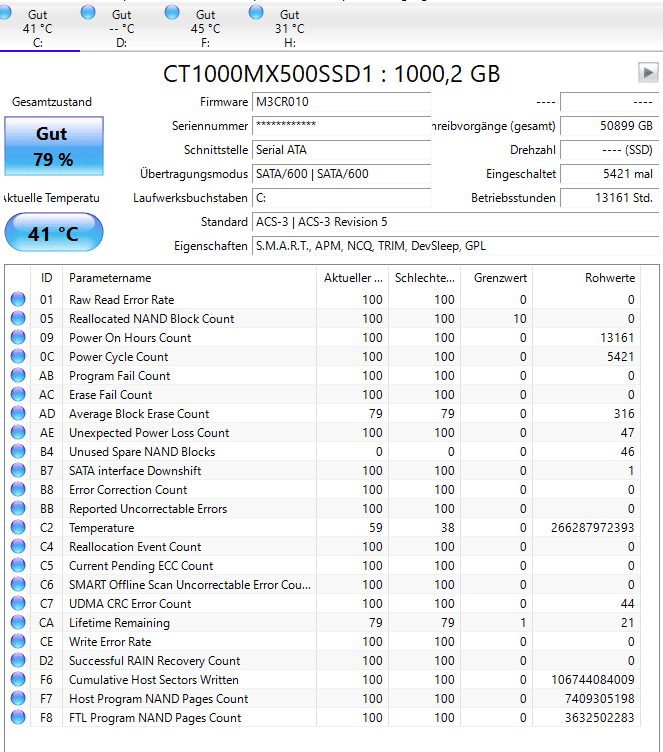Screen dimensions: 663x752
Task: Click the disk title CT1000MX500SSD1 : 1000,2 GB
Action: [x=332, y=74]
